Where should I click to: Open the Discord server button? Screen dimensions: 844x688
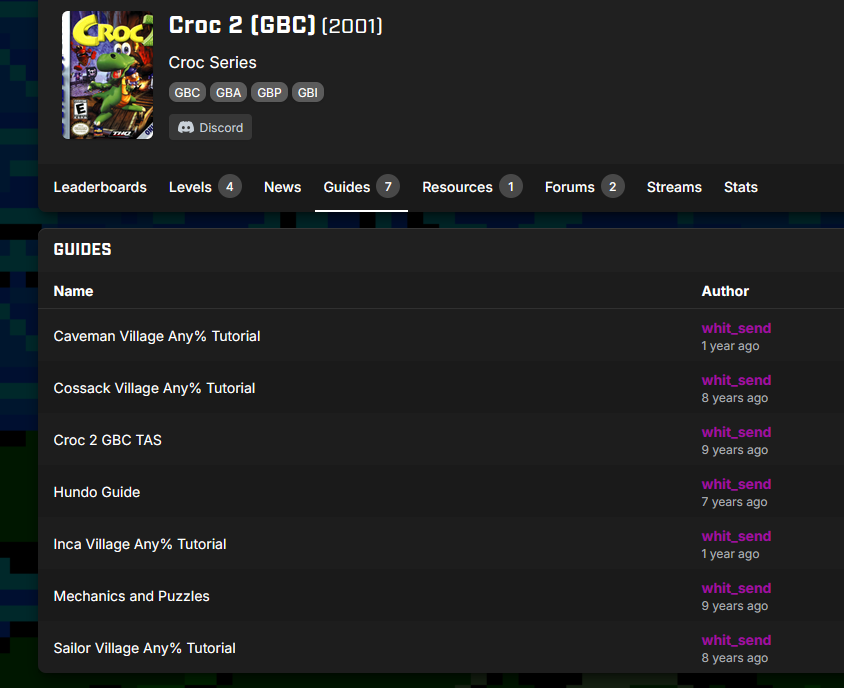210,128
